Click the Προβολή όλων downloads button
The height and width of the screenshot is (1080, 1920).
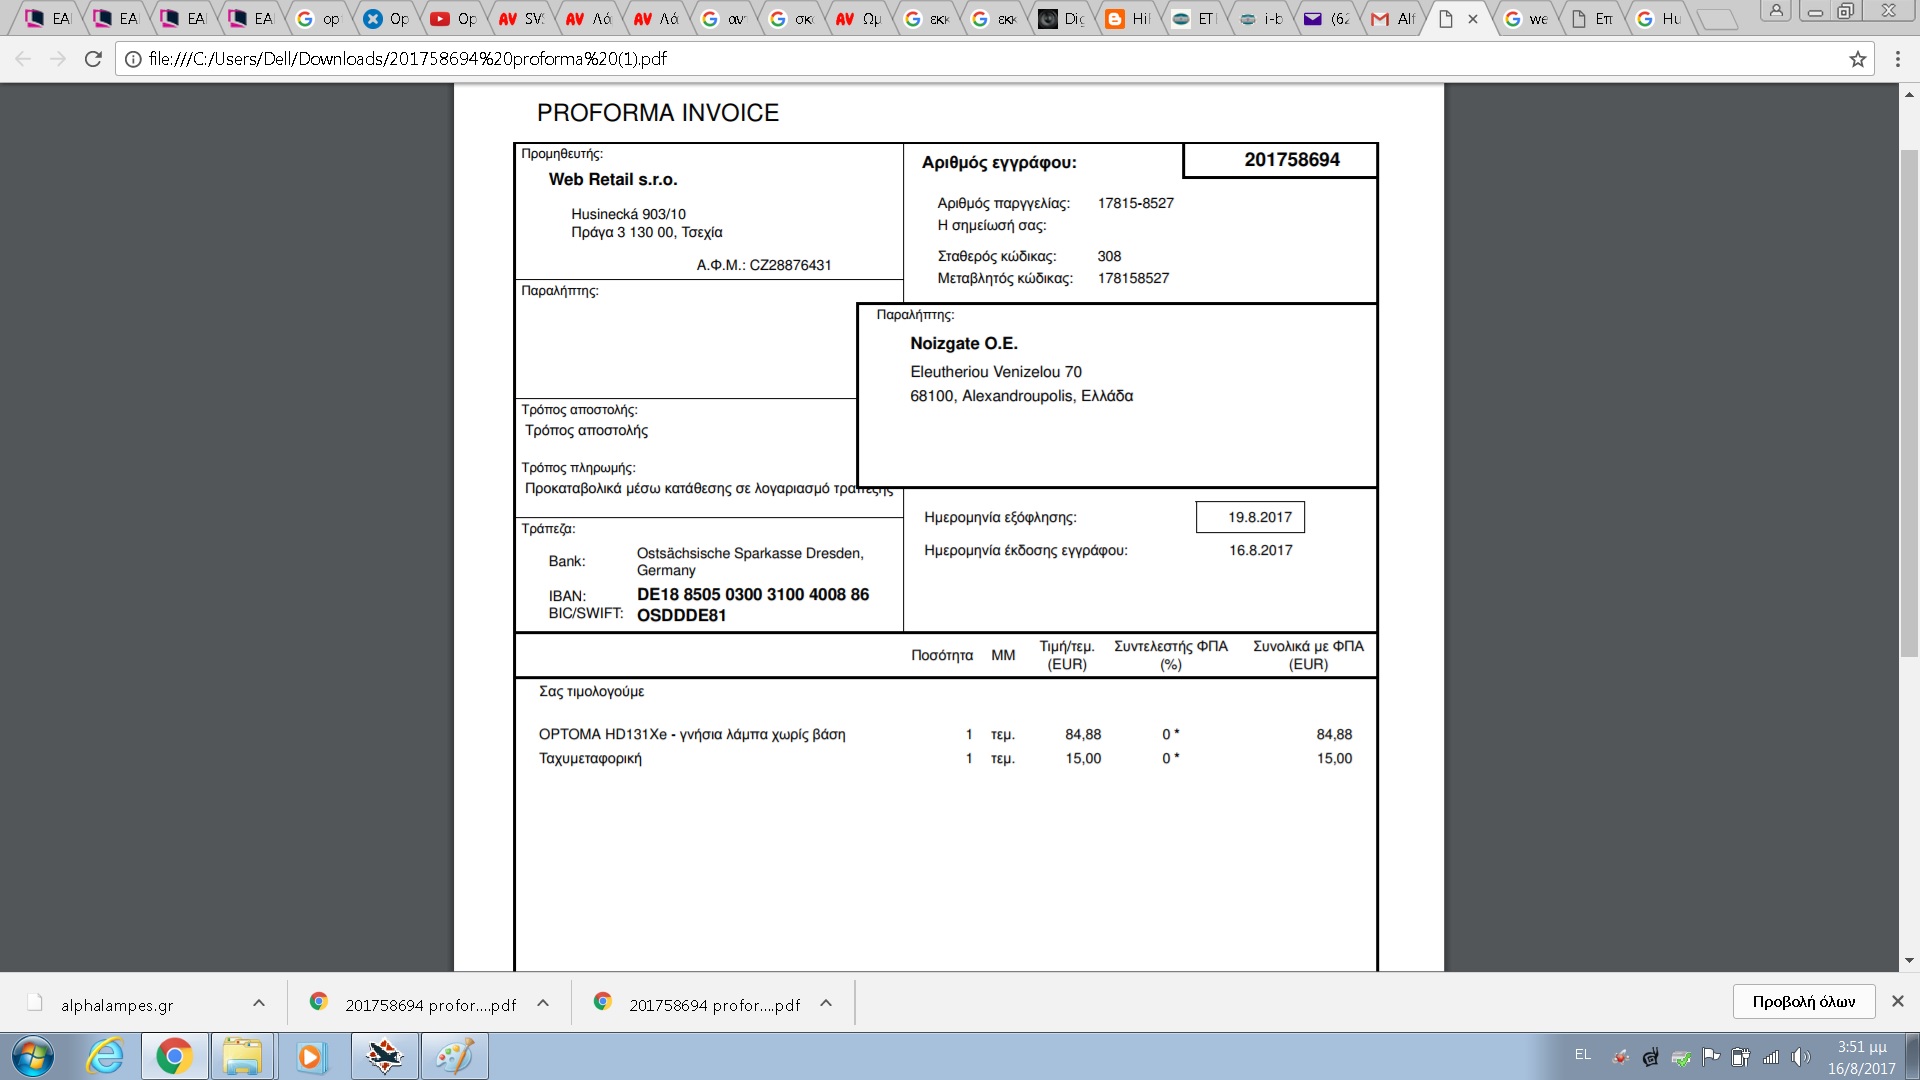point(1802,1001)
